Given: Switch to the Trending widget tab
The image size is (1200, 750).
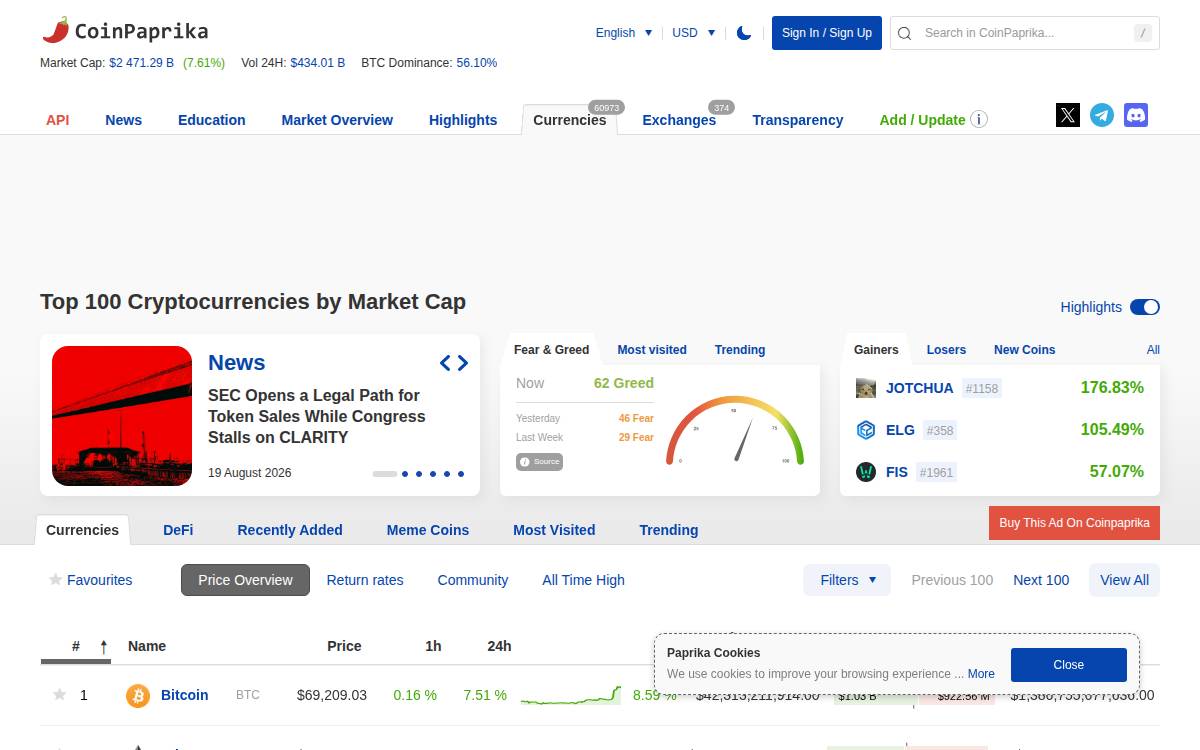Looking at the screenshot, I should tap(740, 350).
